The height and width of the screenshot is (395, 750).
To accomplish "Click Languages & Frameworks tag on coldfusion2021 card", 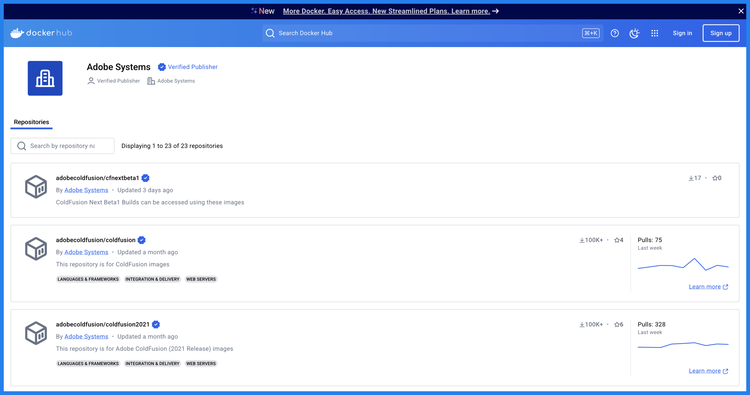I will [x=88, y=363].
